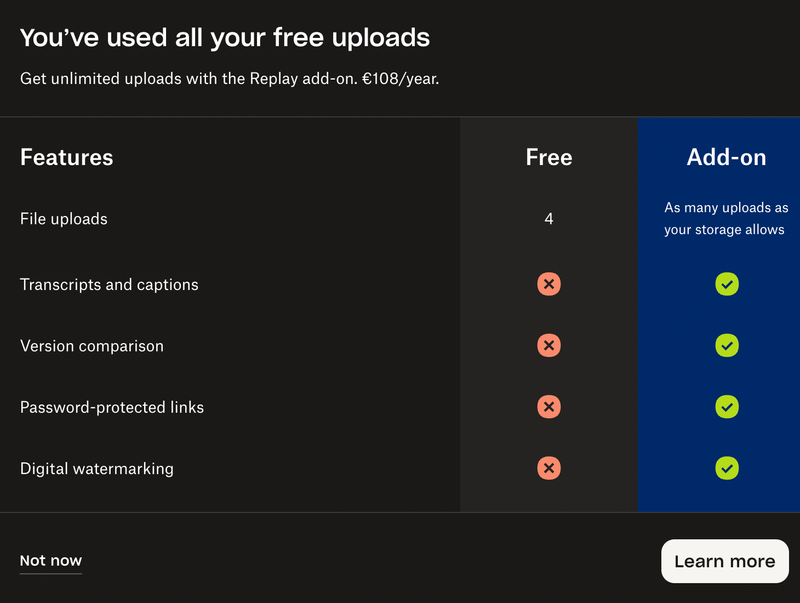Click the Learn more button

tap(725, 561)
